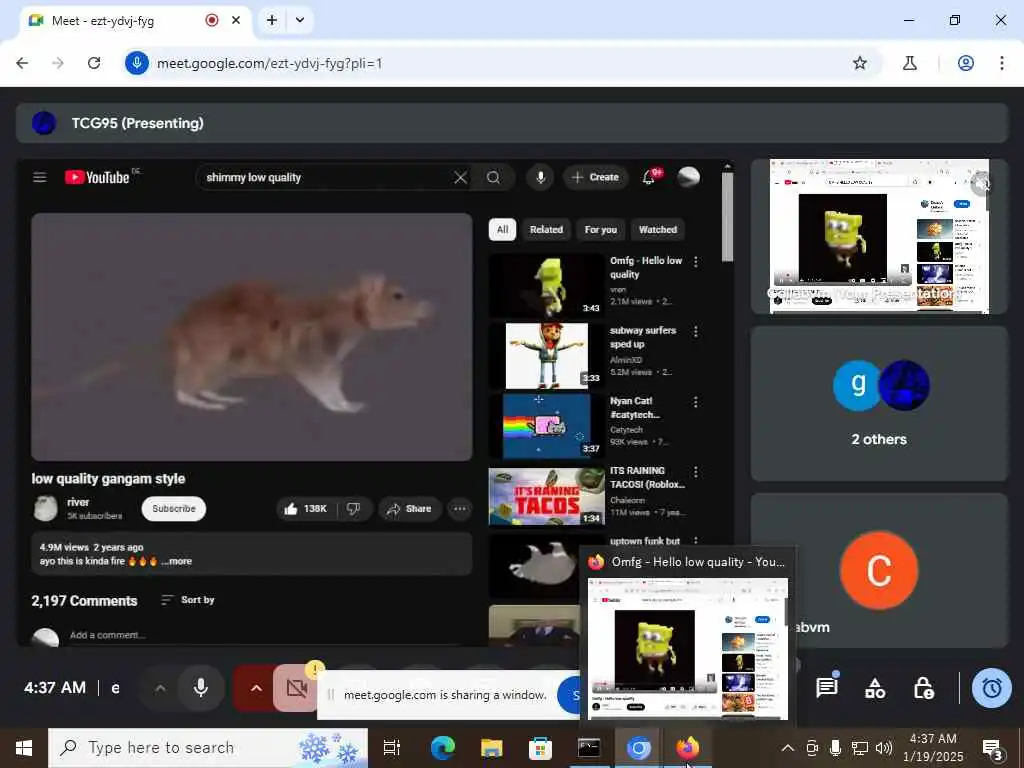The image size is (1024, 768).
Task: Select the Meet - ezt-ydvj-fyg tab
Action: [133, 20]
